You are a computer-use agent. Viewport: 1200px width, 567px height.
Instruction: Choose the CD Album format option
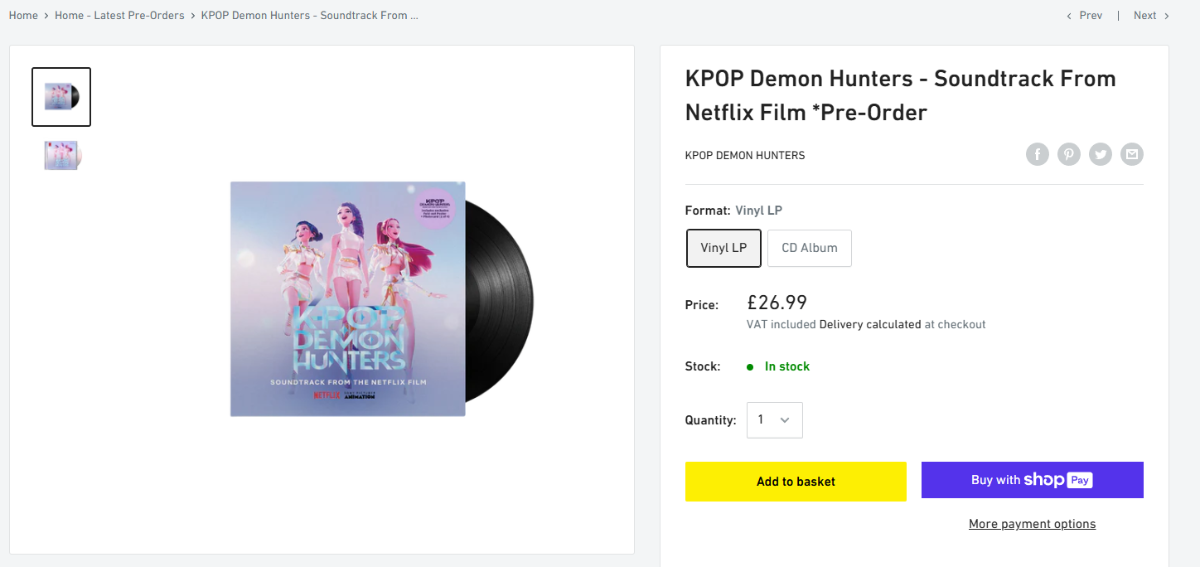pos(809,248)
